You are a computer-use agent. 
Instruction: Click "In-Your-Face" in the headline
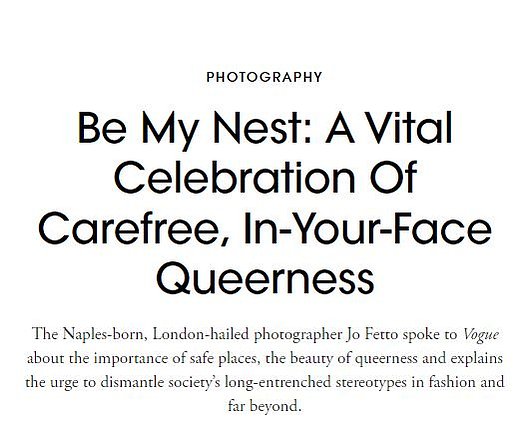367,227
